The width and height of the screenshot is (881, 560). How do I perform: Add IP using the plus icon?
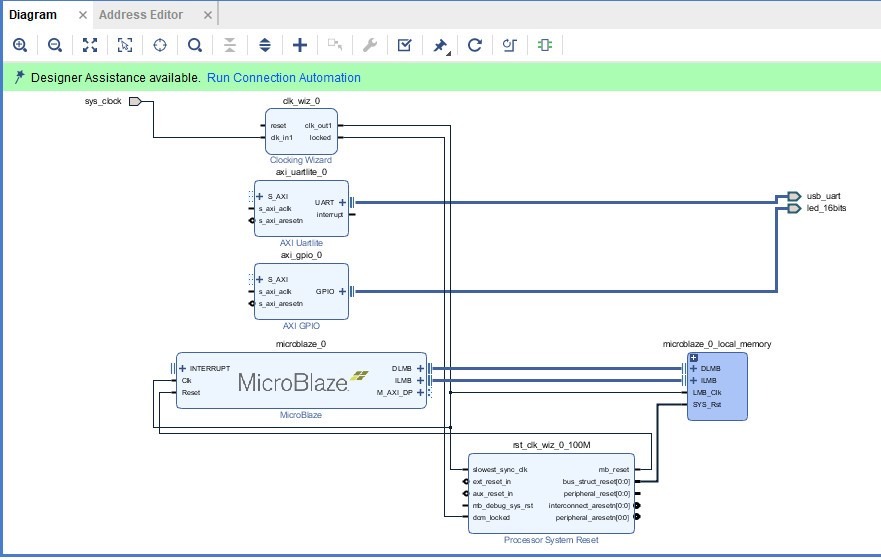tap(300, 45)
